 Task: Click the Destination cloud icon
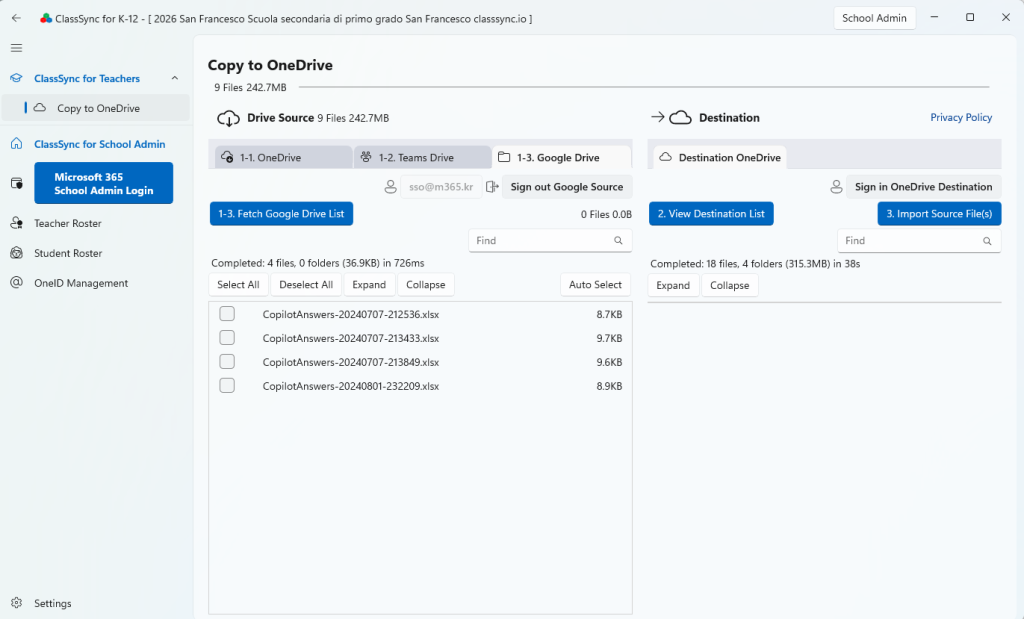click(x=680, y=118)
